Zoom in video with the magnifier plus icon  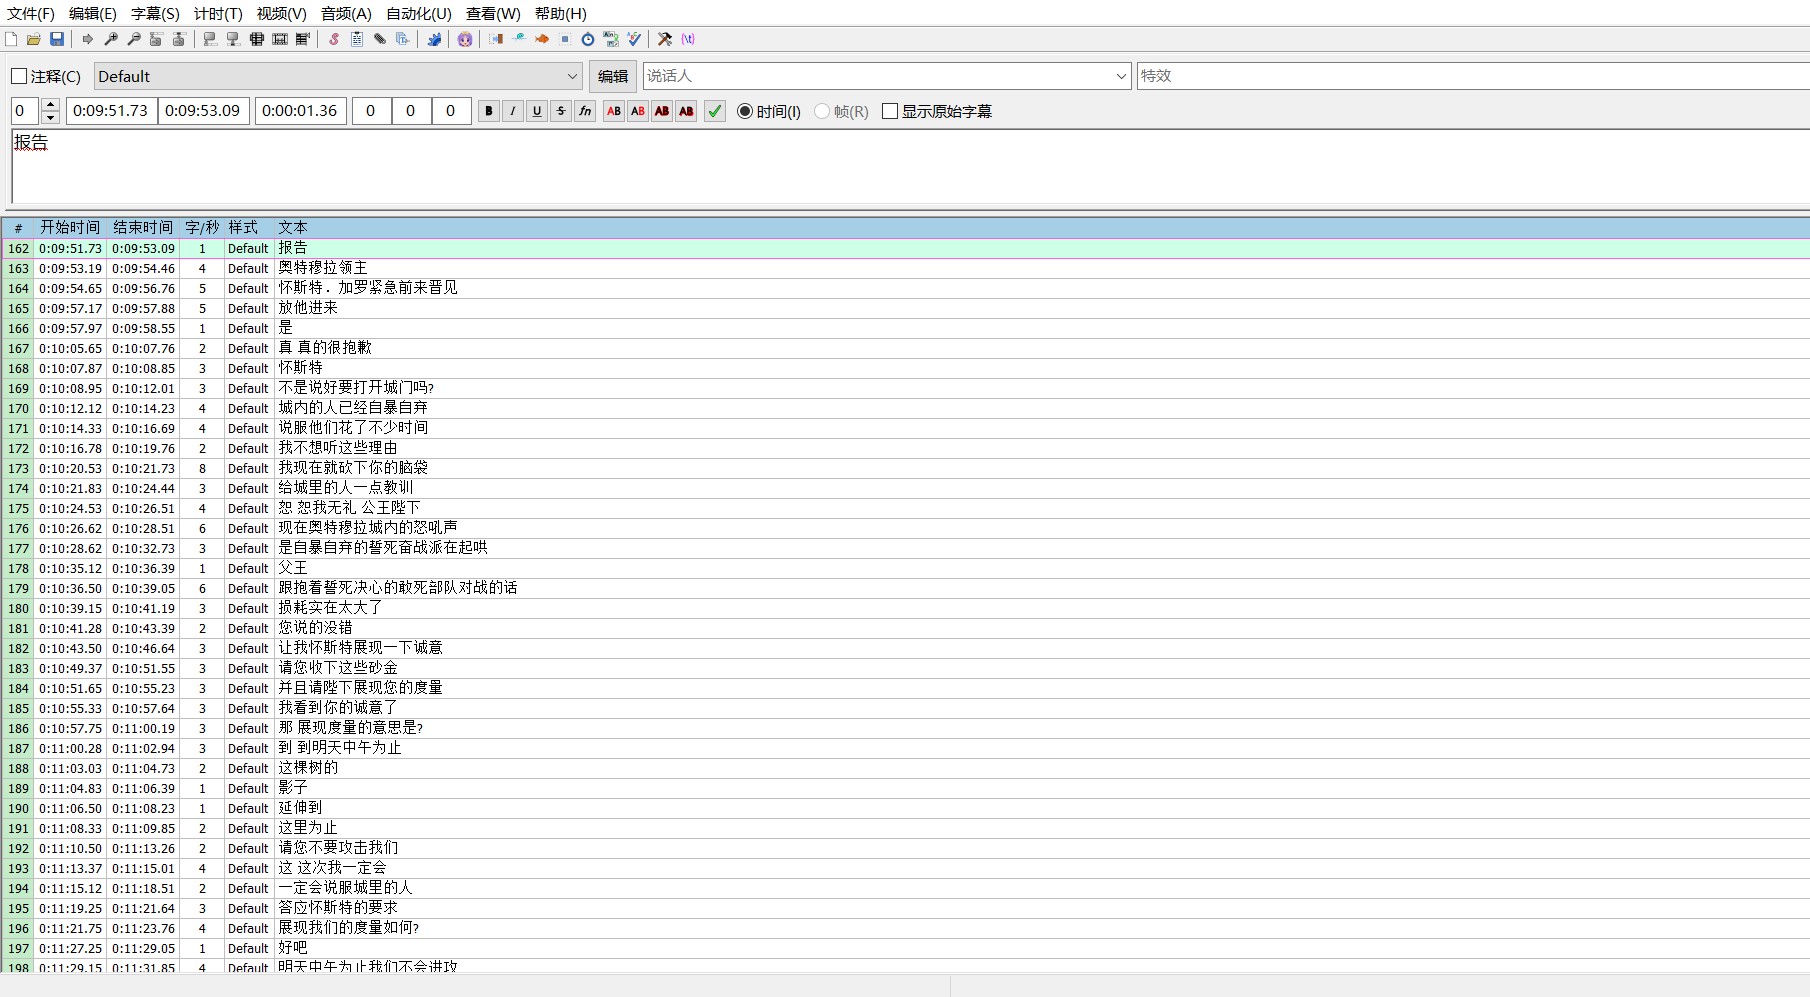111,39
